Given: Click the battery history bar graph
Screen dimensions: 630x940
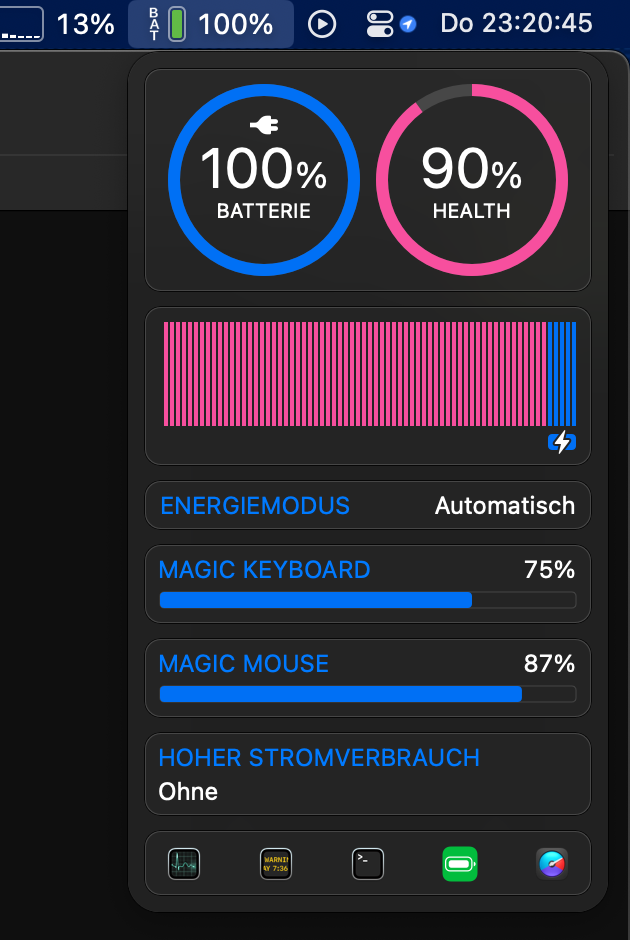Looking at the screenshot, I should [x=368, y=374].
